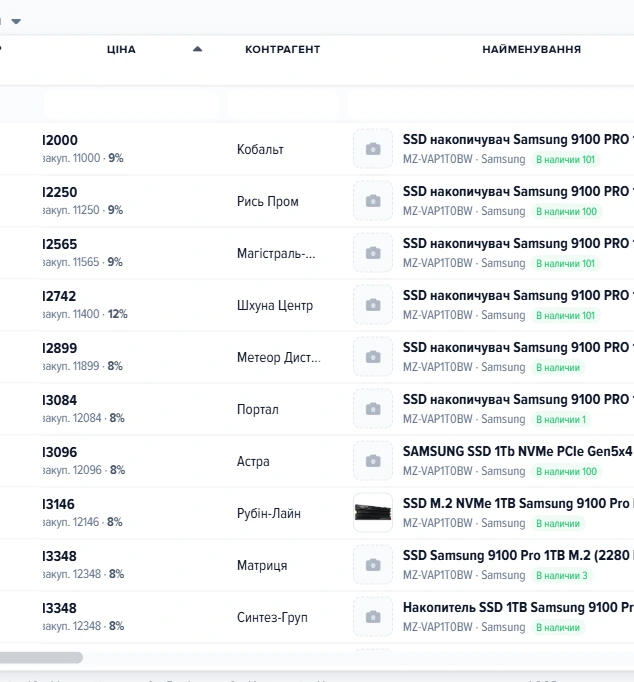Screen dimensions: 634x682
Task: Focus the КОНТРАГЕНТ filter input field
Action: click(x=284, y=104)
